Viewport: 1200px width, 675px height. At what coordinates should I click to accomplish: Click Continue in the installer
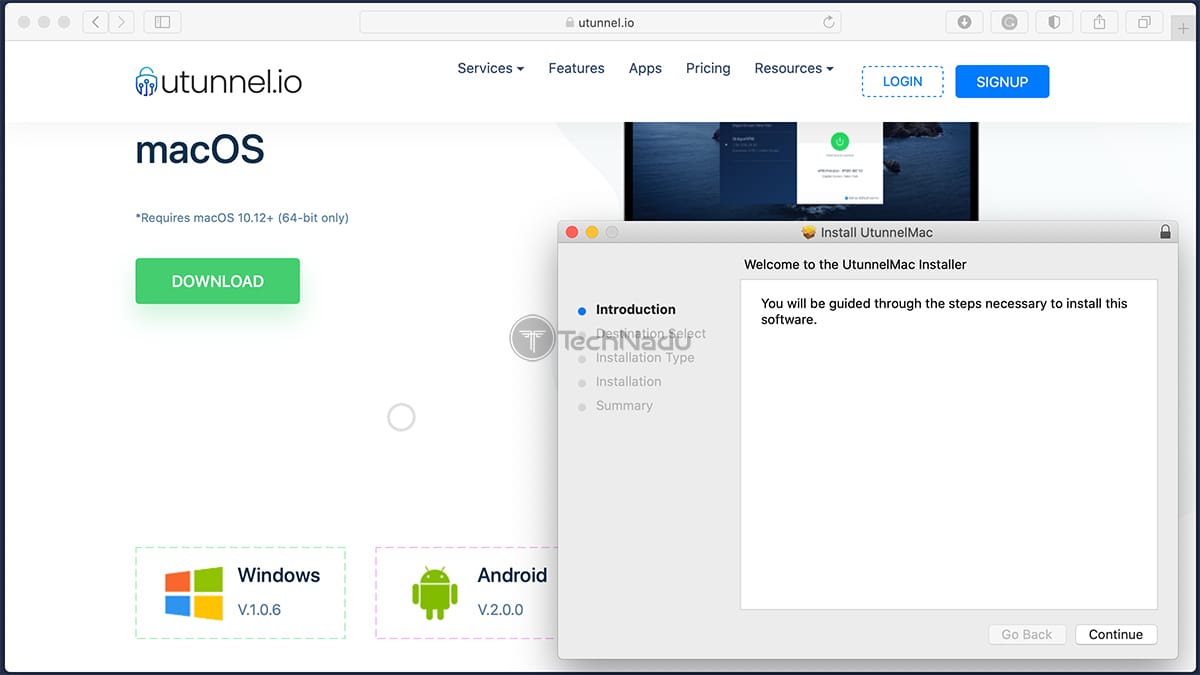[1116, 634]
